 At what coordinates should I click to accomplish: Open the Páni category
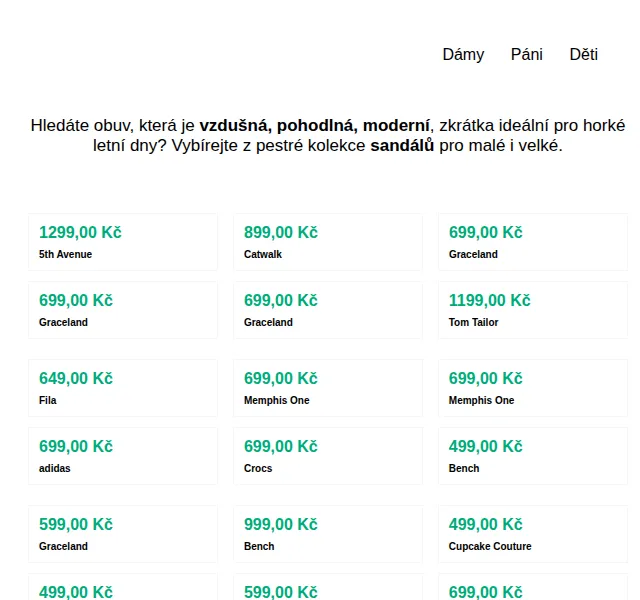click(x=527, y=54)
